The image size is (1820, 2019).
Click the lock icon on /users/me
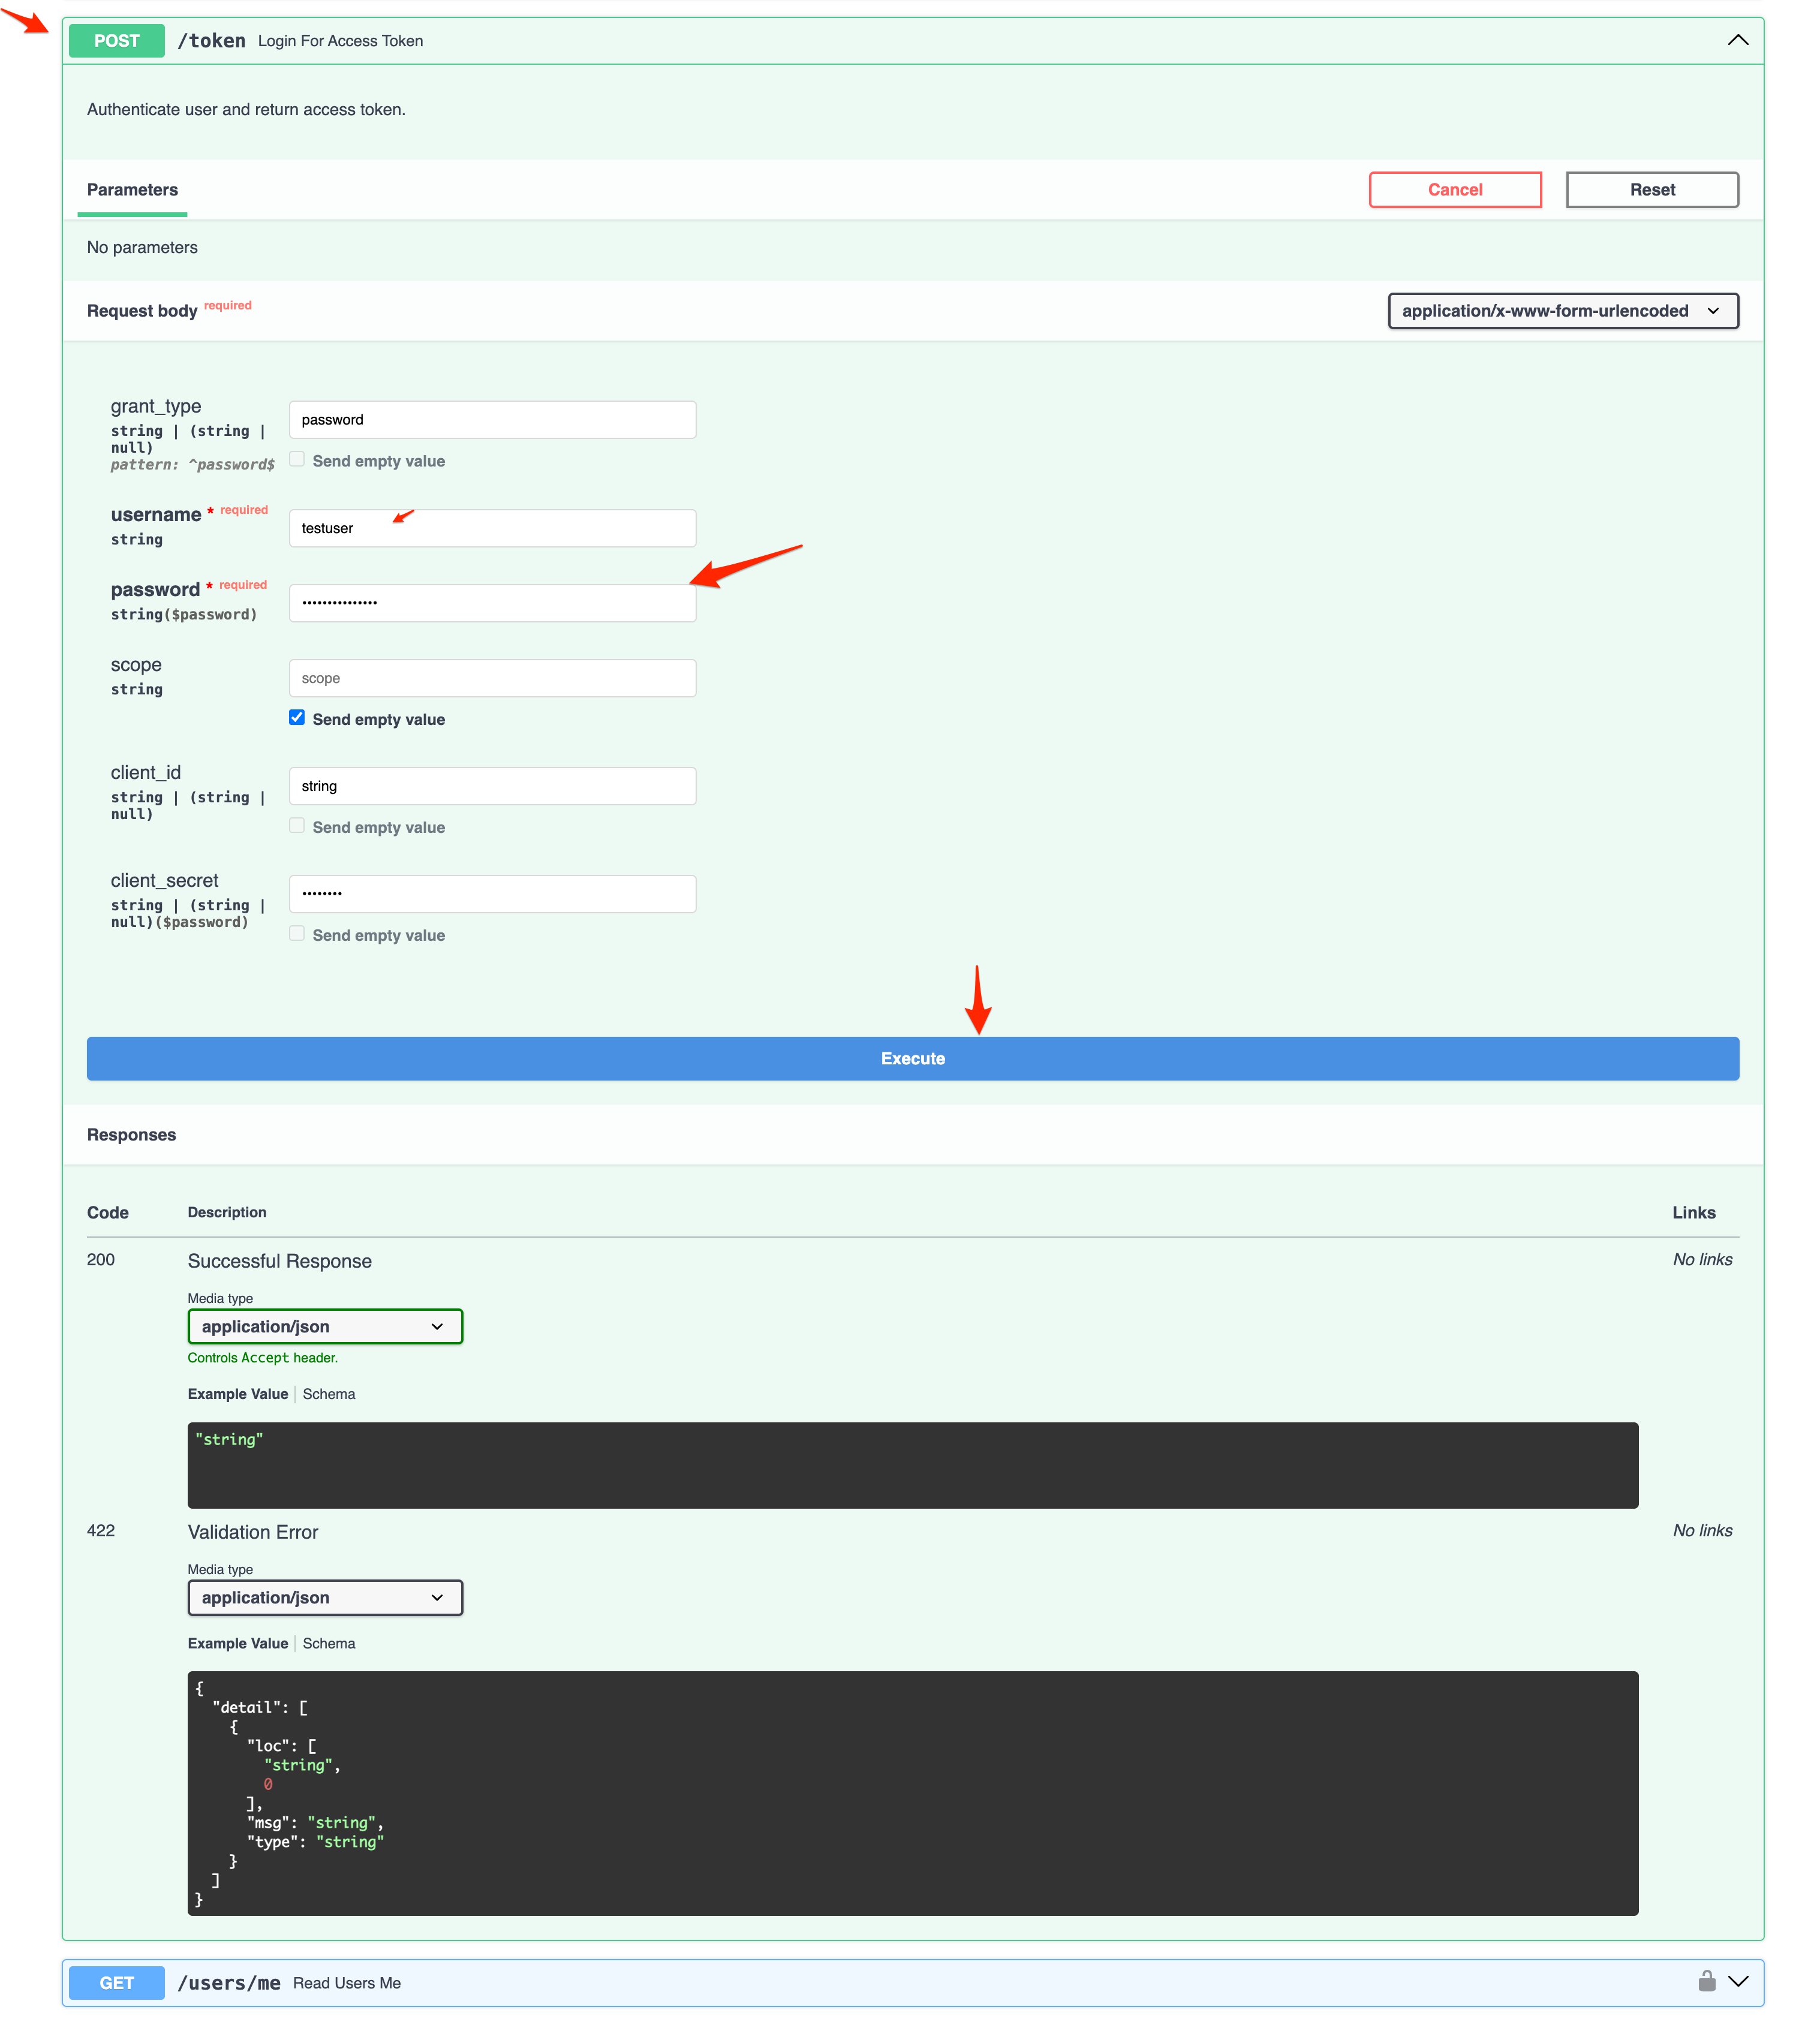(x=1706, y=1981)
